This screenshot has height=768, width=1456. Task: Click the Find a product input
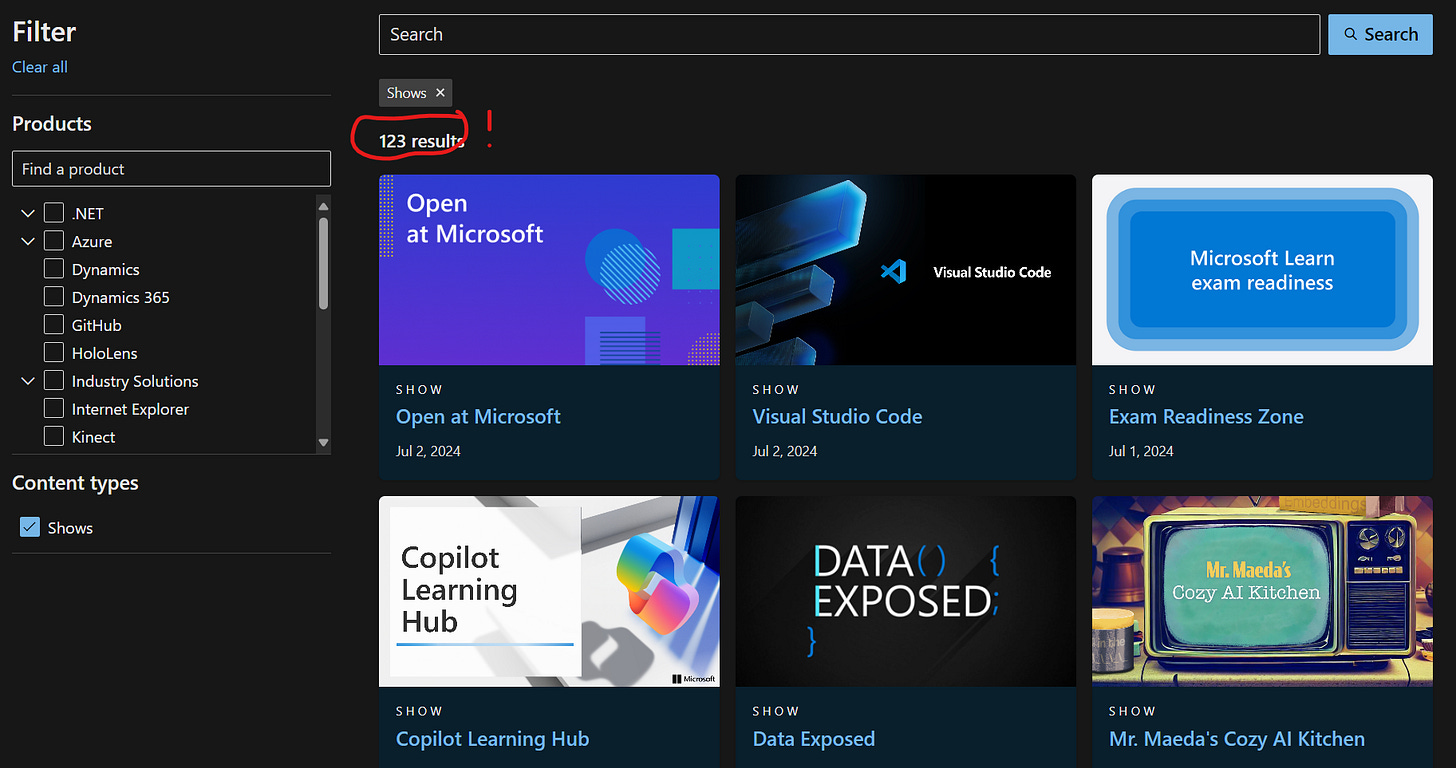pos(171,169)
